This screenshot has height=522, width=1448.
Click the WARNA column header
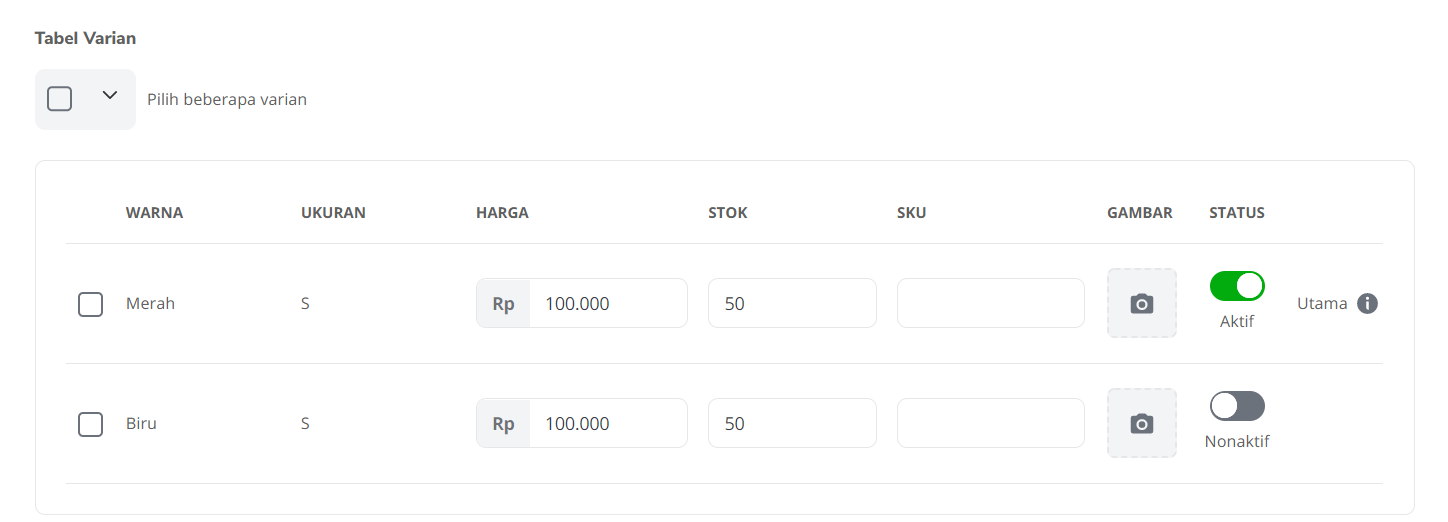(154, 212)
